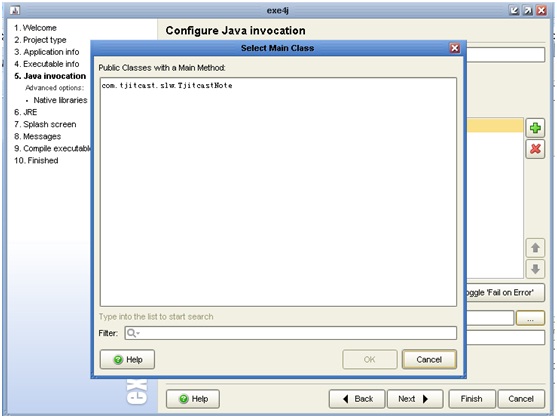Click the filter magnifier dropdown icon
Screen dimensions: 557x418
133,333
